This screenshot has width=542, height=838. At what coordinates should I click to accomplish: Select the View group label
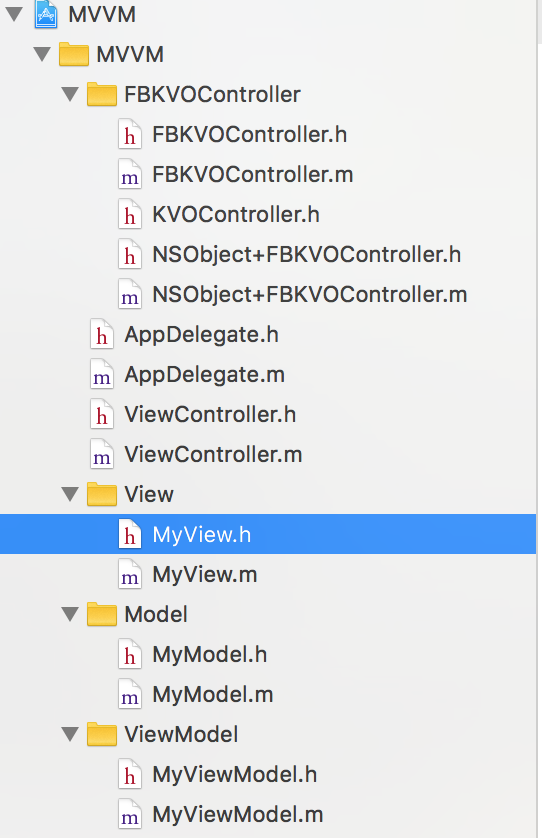[149, 494]
